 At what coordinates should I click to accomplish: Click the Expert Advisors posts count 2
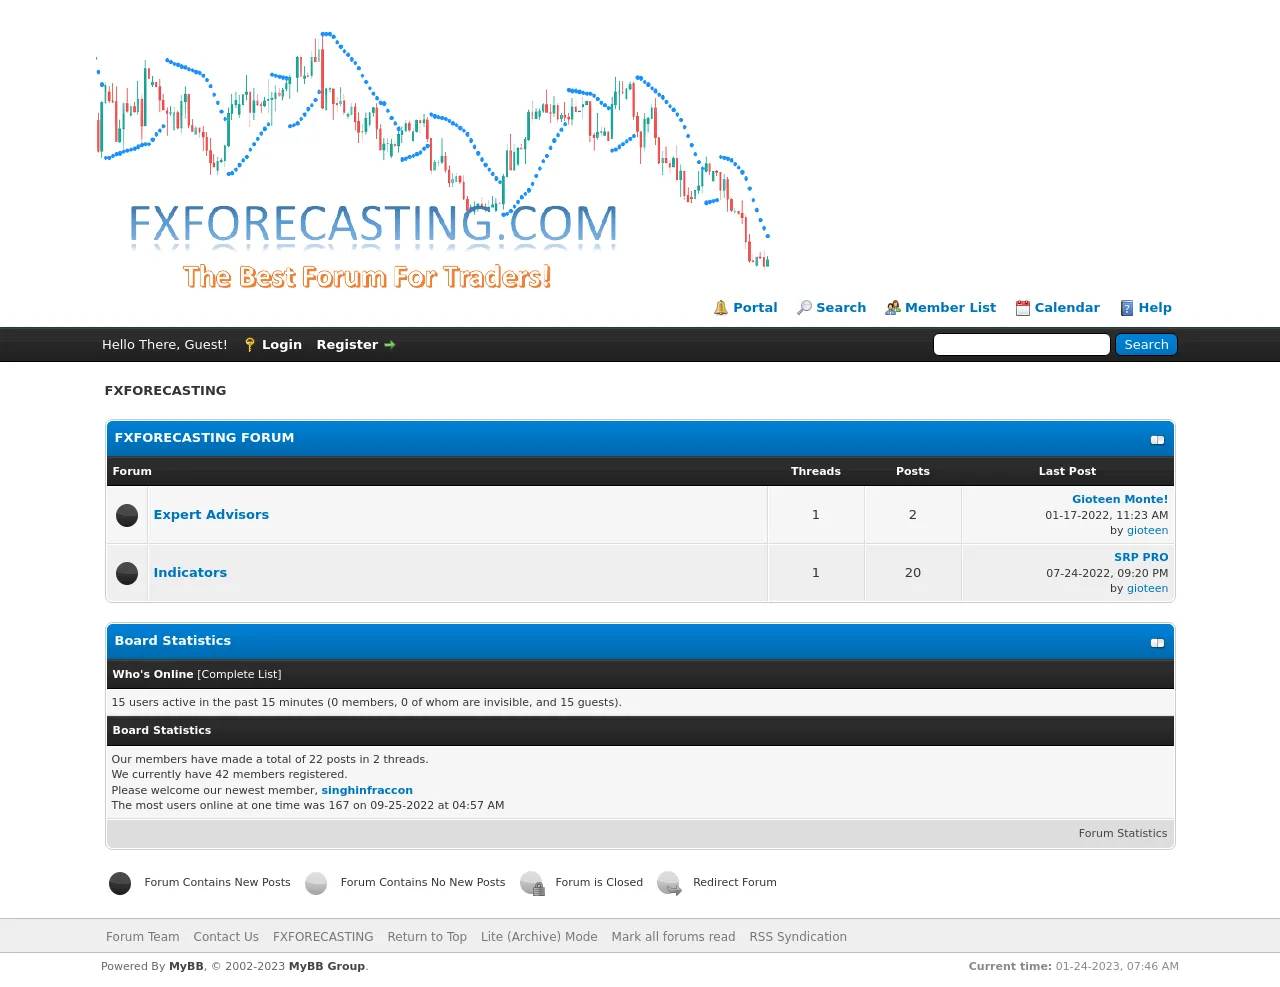[913, 515]
